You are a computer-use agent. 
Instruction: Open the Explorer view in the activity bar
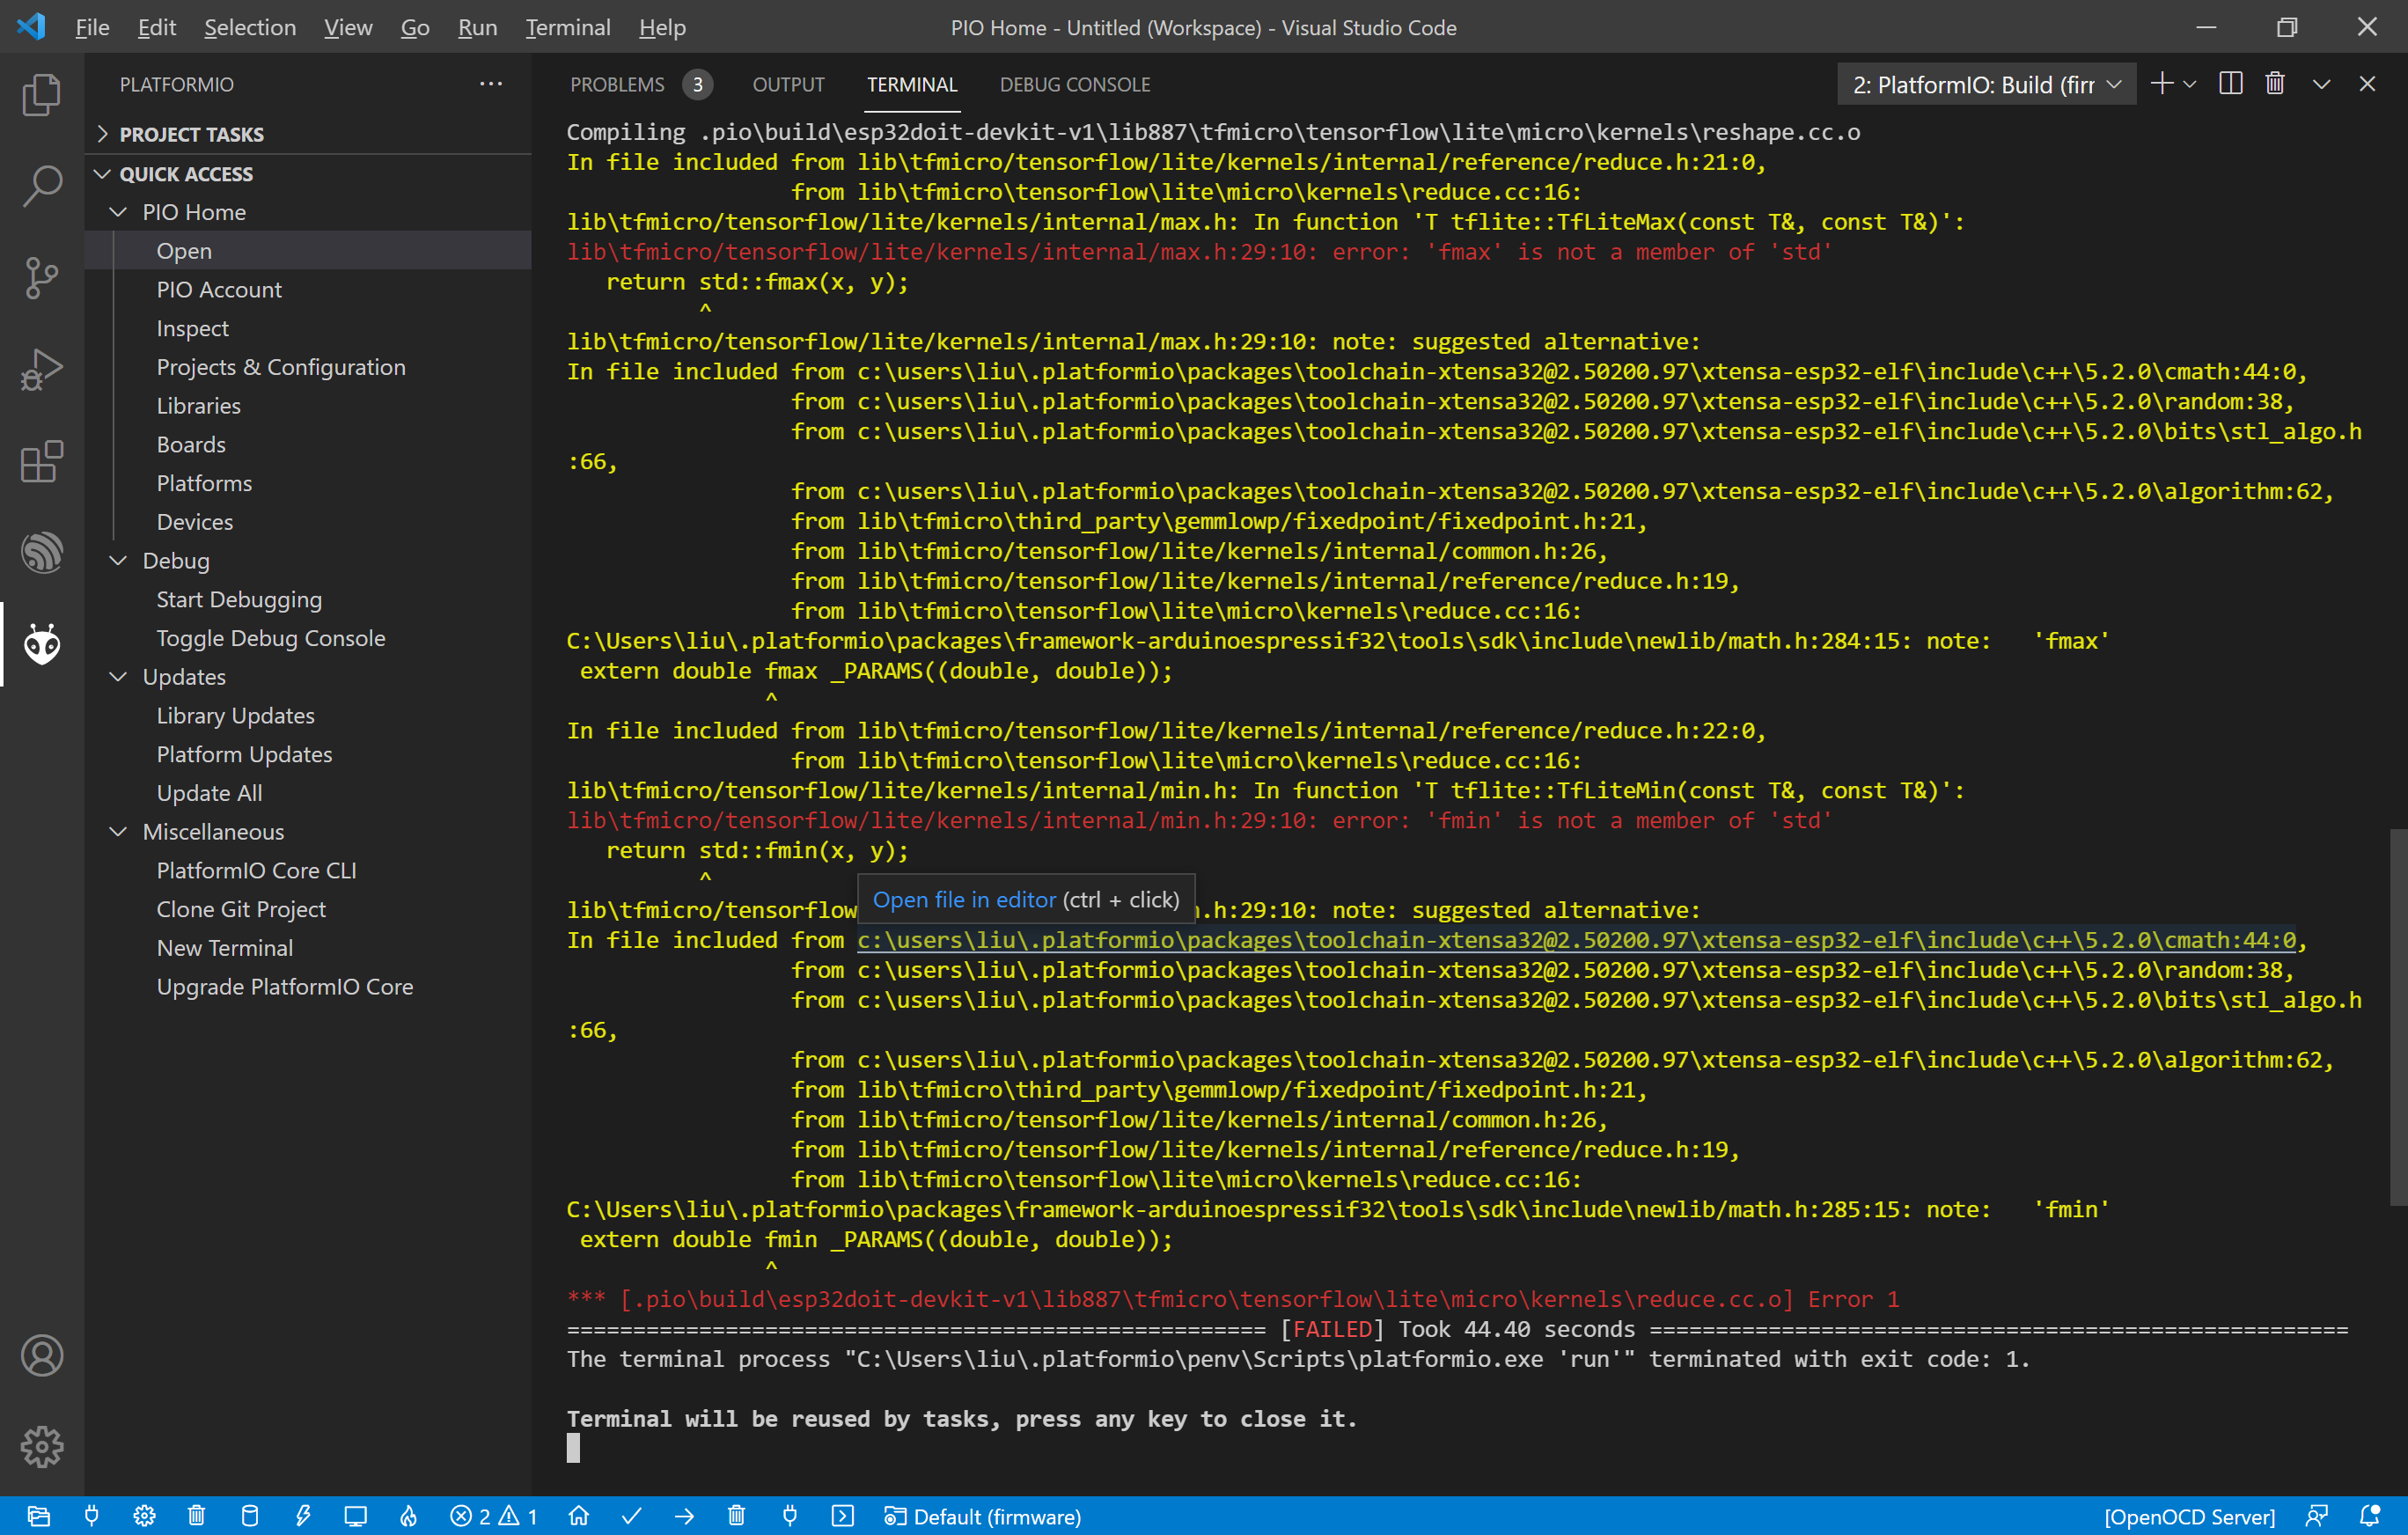42,94
